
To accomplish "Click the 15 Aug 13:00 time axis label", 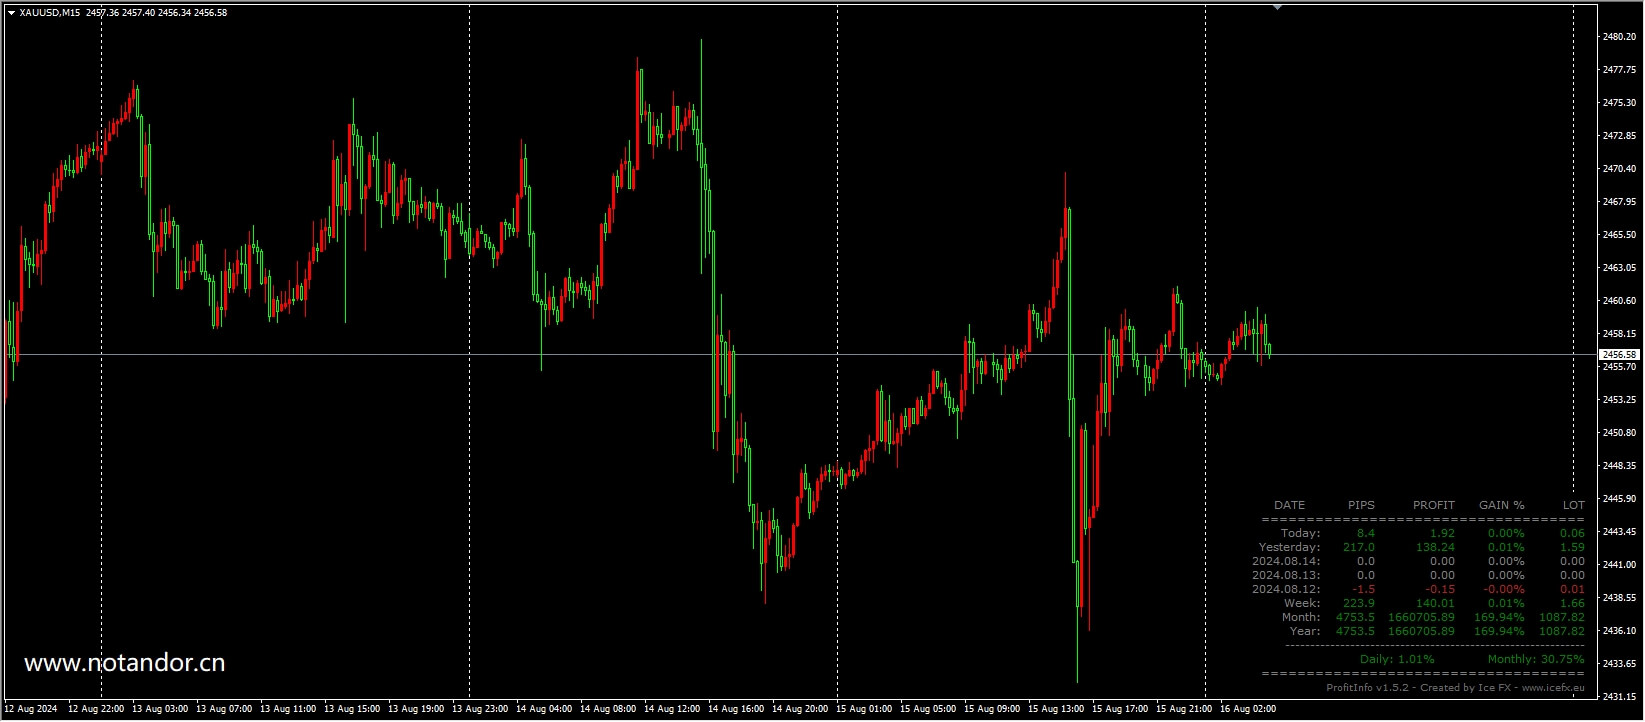I will [x=1056, y=709].
